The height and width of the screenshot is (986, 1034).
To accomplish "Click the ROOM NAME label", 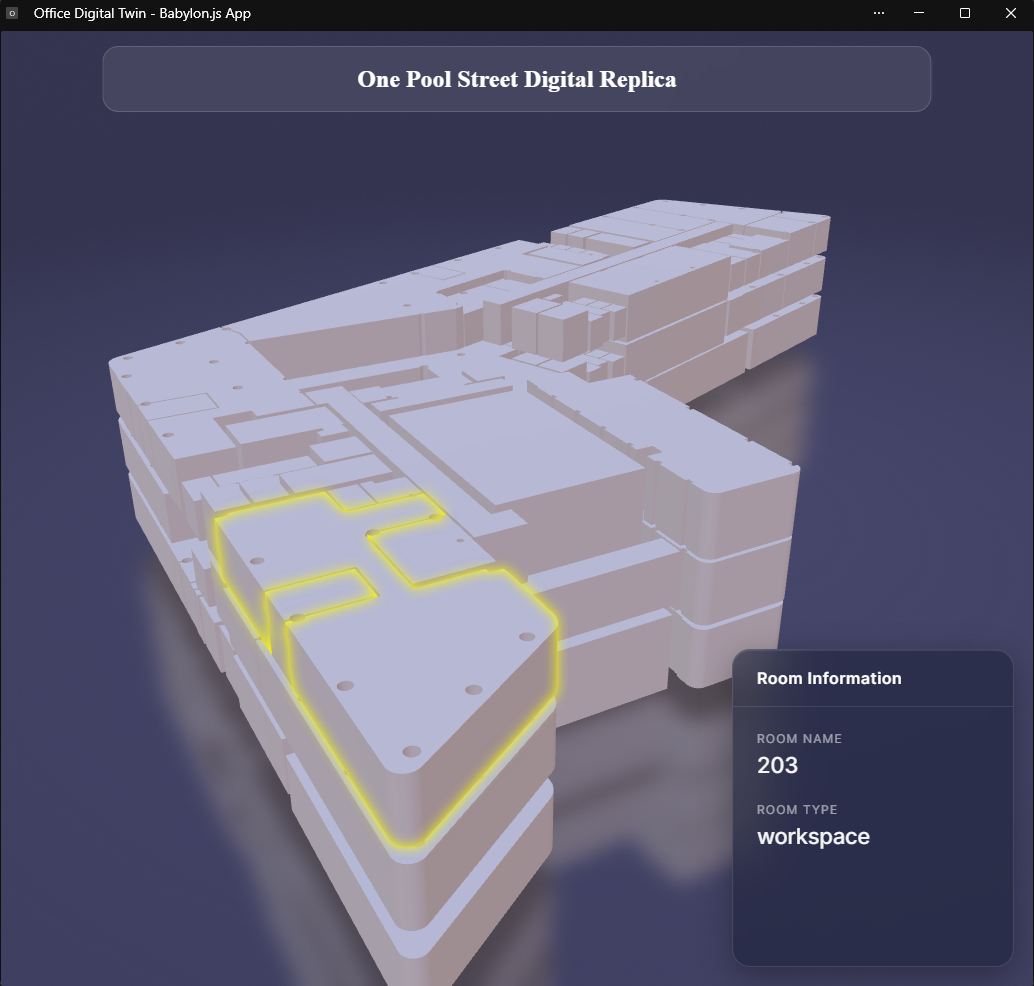I will 799,739.
